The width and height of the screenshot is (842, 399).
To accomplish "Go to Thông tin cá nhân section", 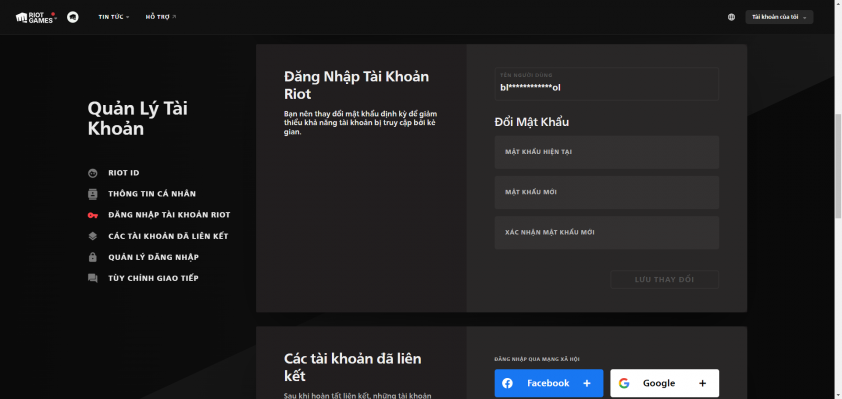I will [x=152, y=194].
